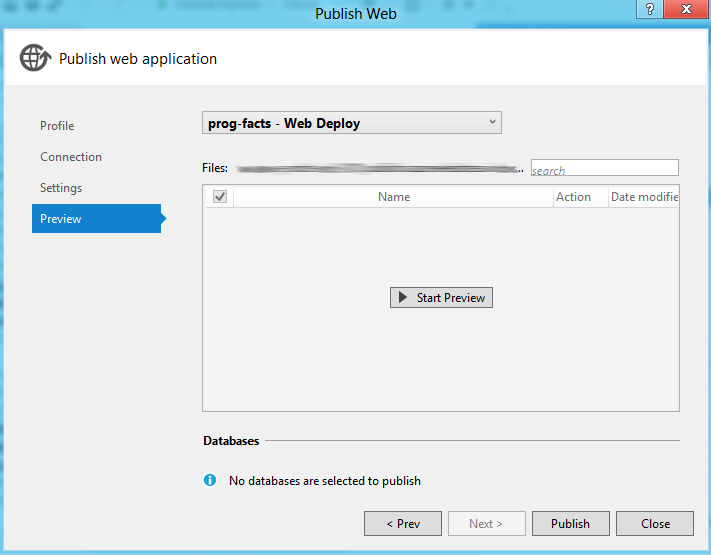This screenshot has width=711, height=555.
Task: Click the Databases section heading
Action: 231,441
